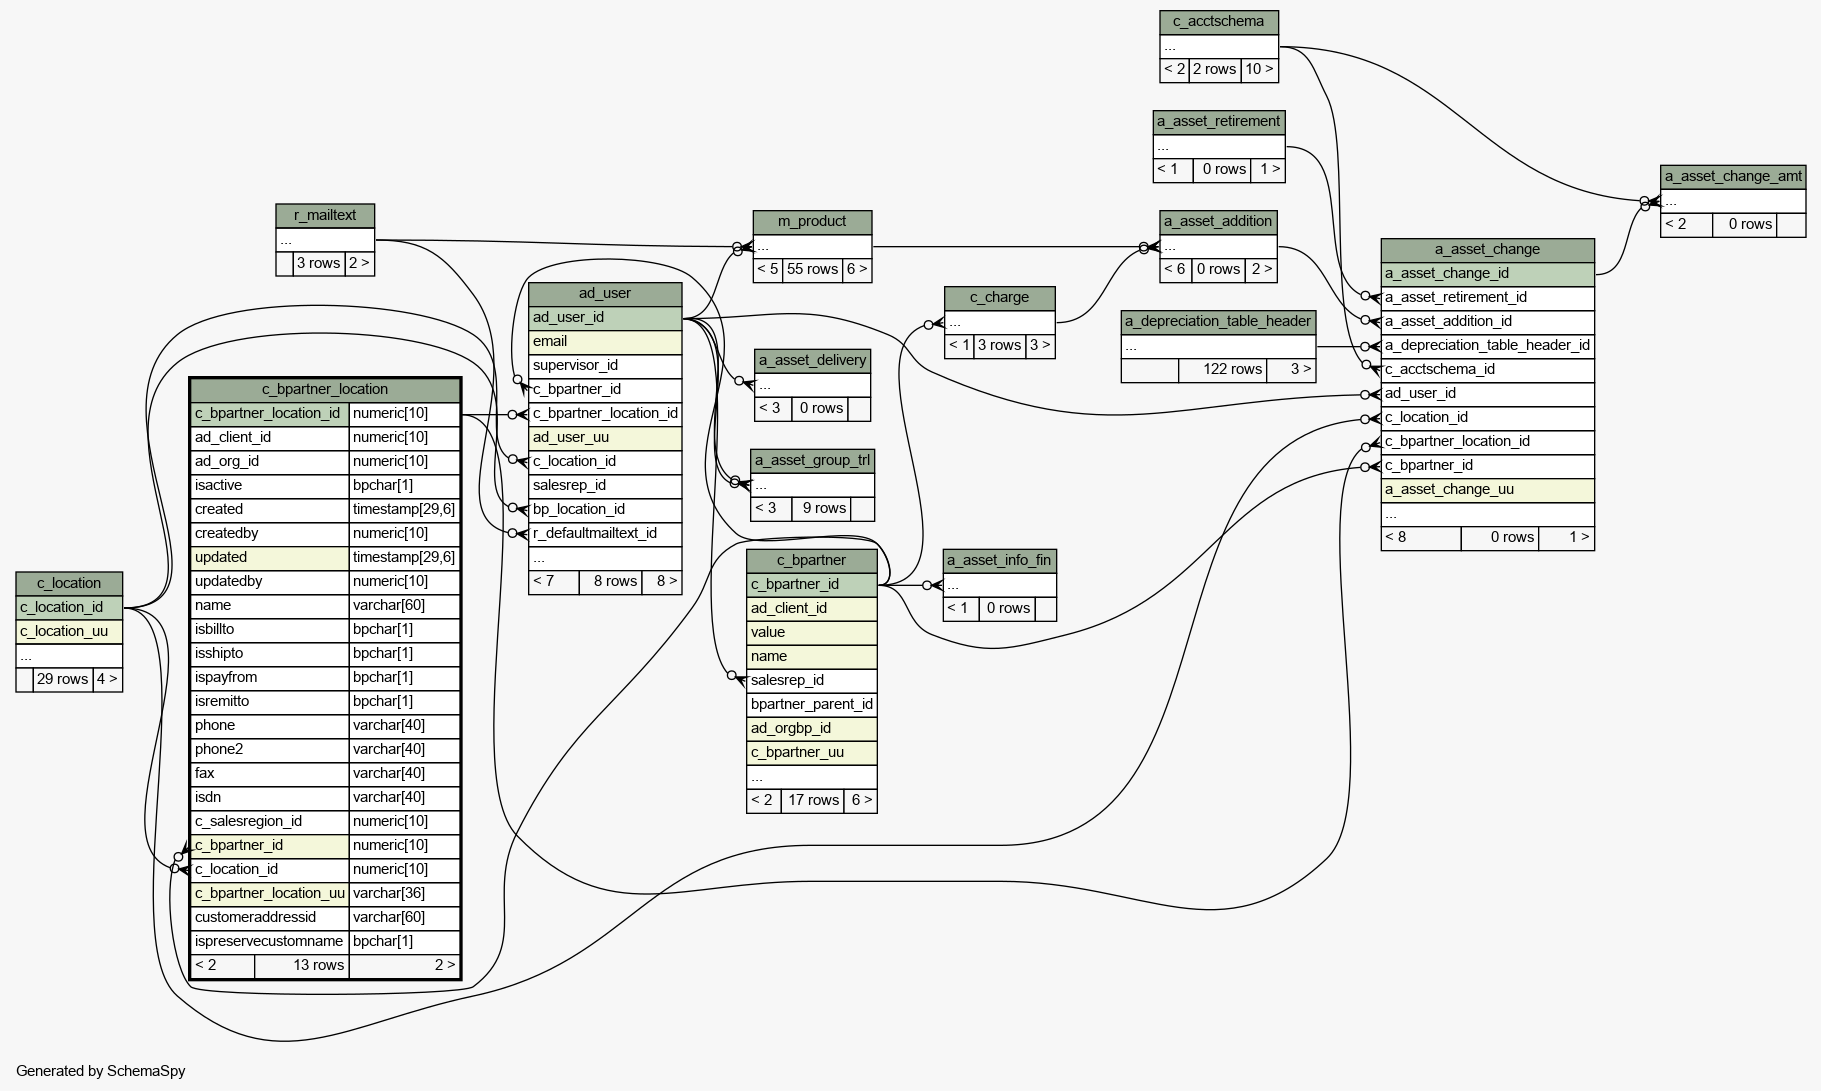Open the a_asset_change_amt table header
This screenshot has height=1091, width=1821.
click(1733, 177)
